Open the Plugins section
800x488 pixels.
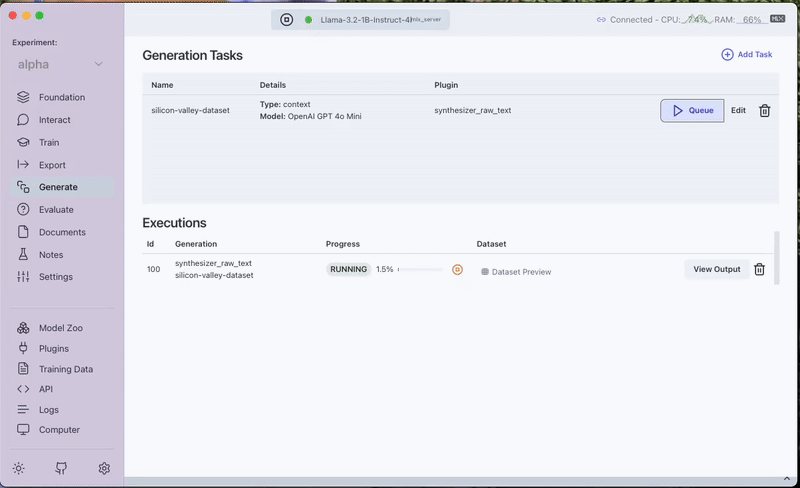click(x=53, y=349)
